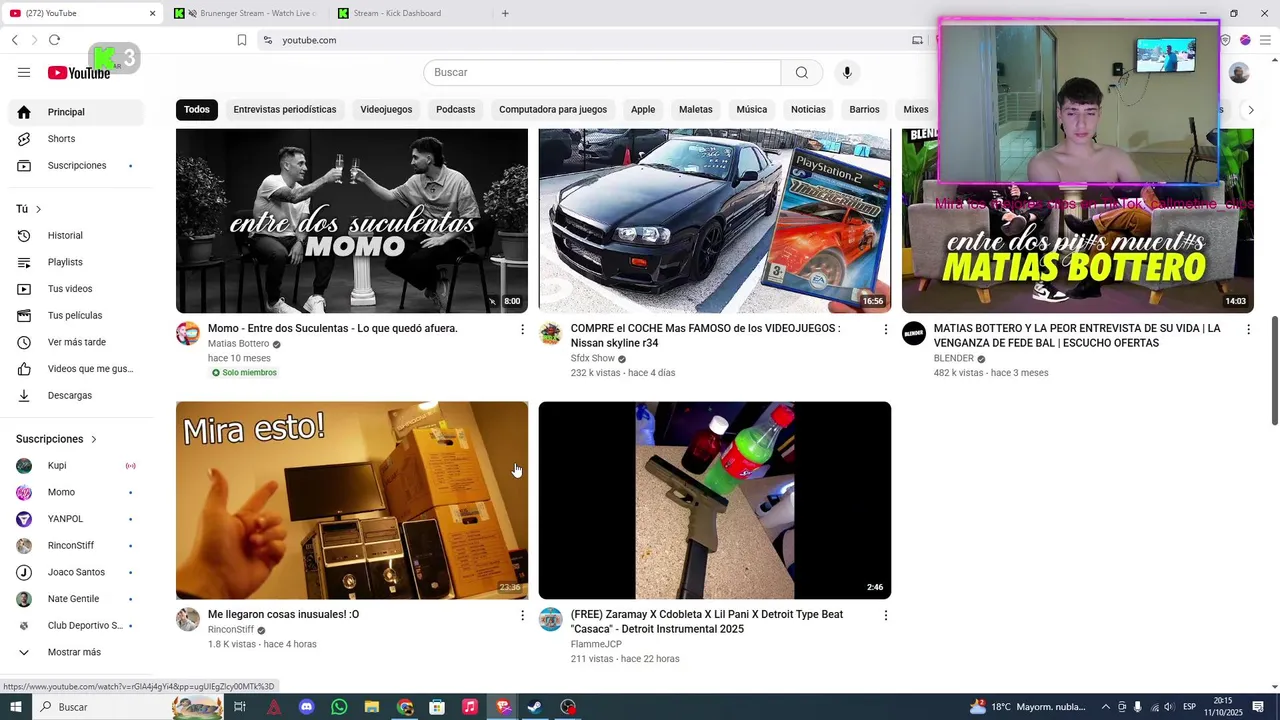Image resolution: width=1280 pixels, height=720 pixels.
Task: Click the search magnifier button
Action: [802, 72]
